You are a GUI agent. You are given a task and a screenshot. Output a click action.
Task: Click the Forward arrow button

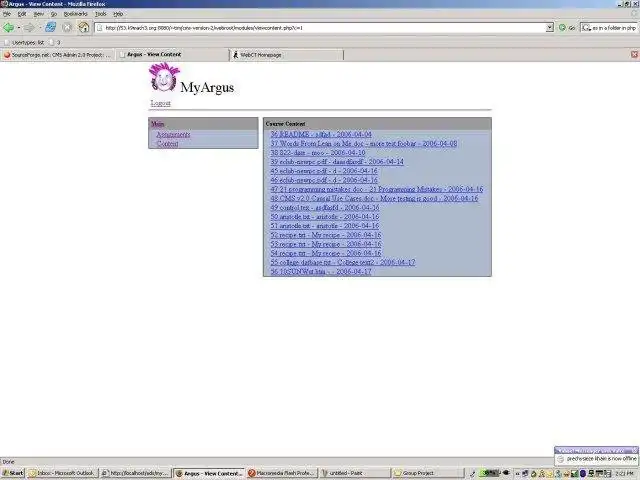29,27
